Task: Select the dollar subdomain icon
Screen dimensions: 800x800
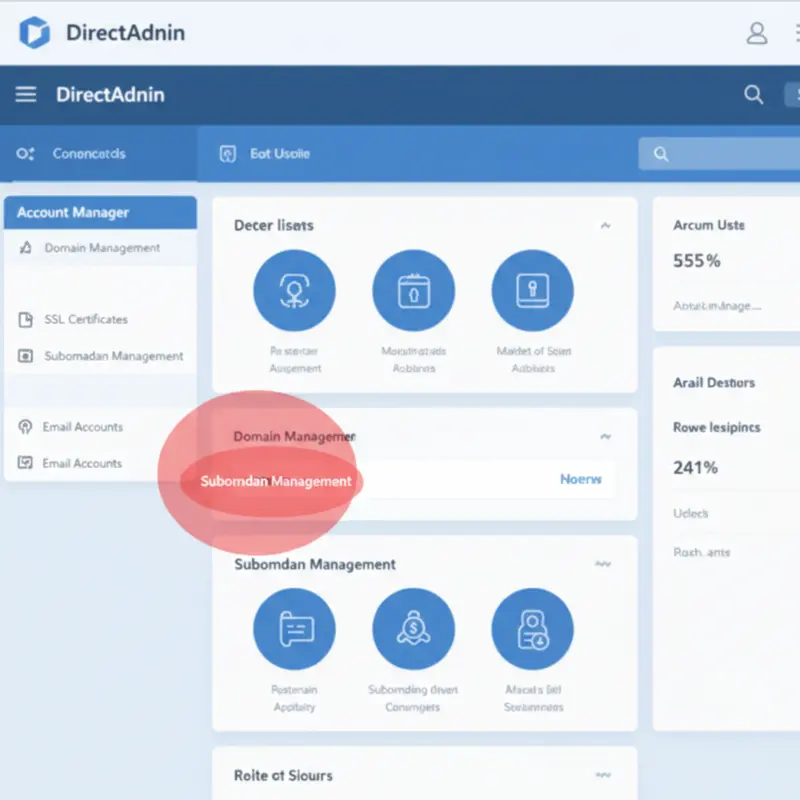Action: point(414,628)
